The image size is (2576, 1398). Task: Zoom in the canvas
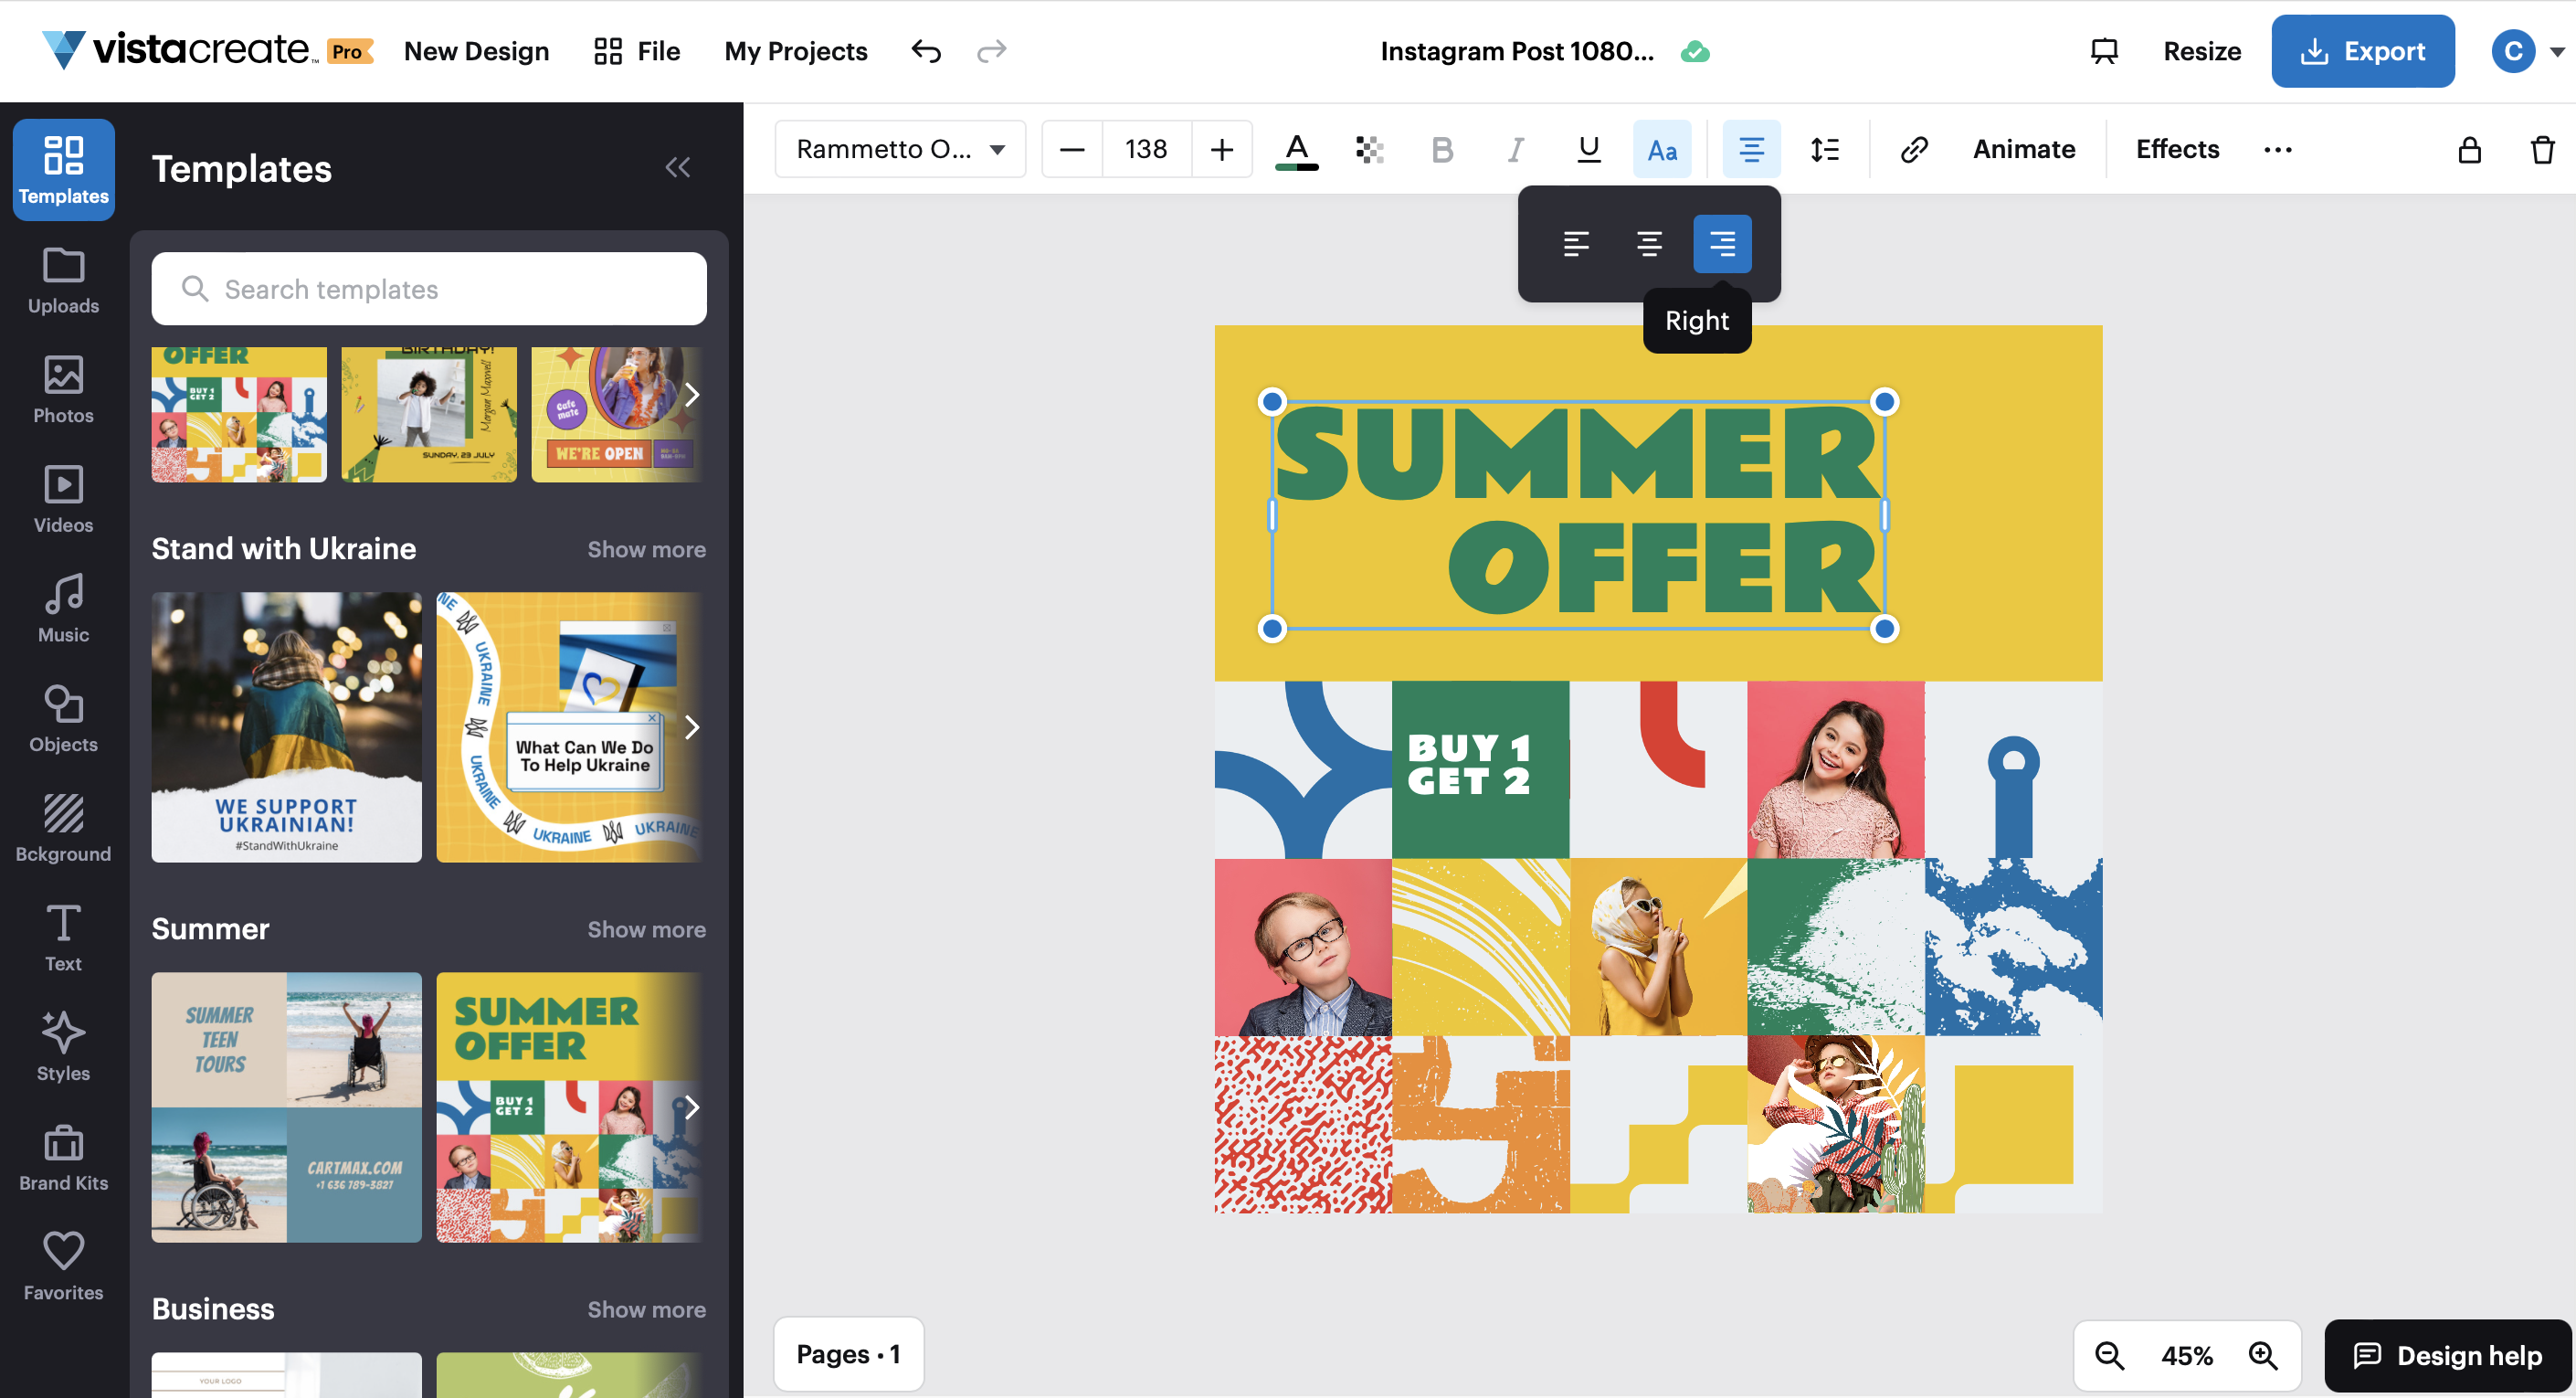coord(2263,1355)
